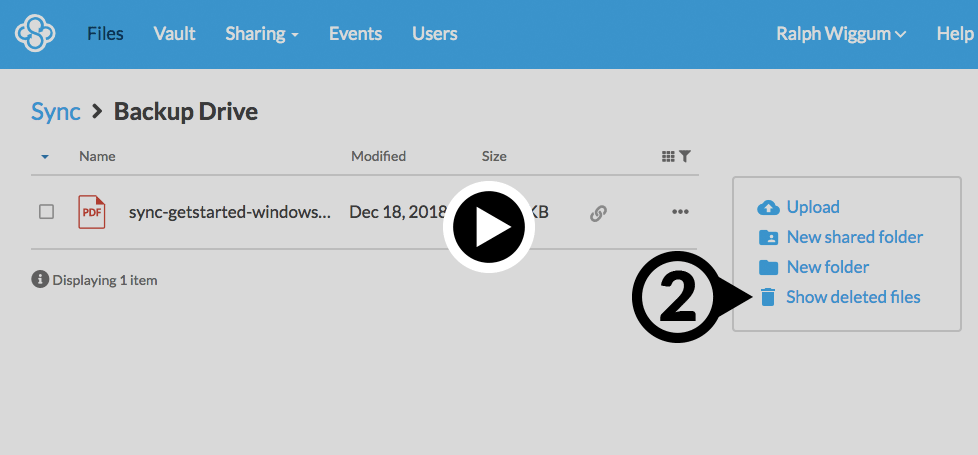The image size is (978, 455).
Task: Expand the Sharing dropdown menu
Action: (x=262, y=34)
